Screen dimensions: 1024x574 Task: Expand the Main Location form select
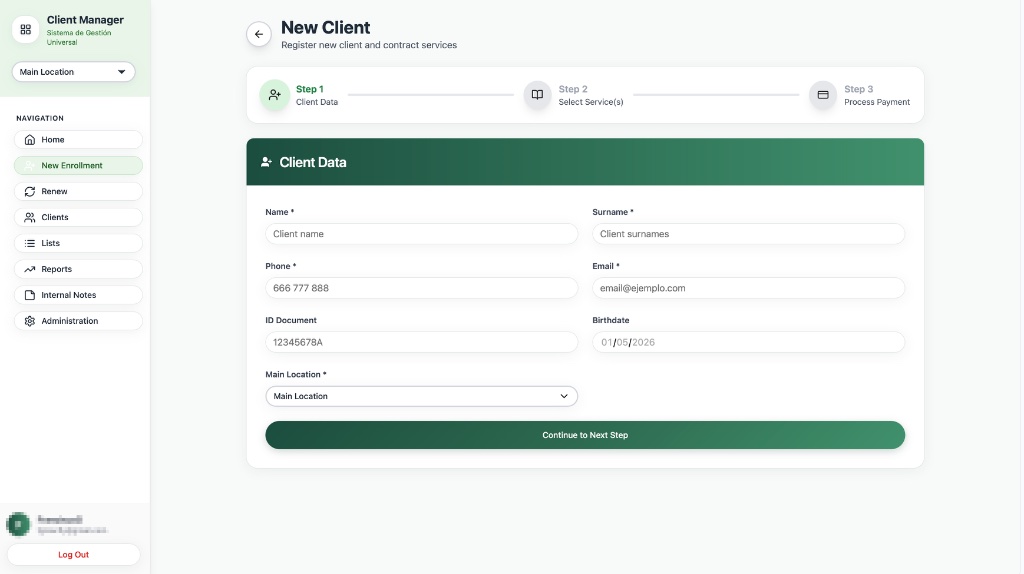(421, 396)
